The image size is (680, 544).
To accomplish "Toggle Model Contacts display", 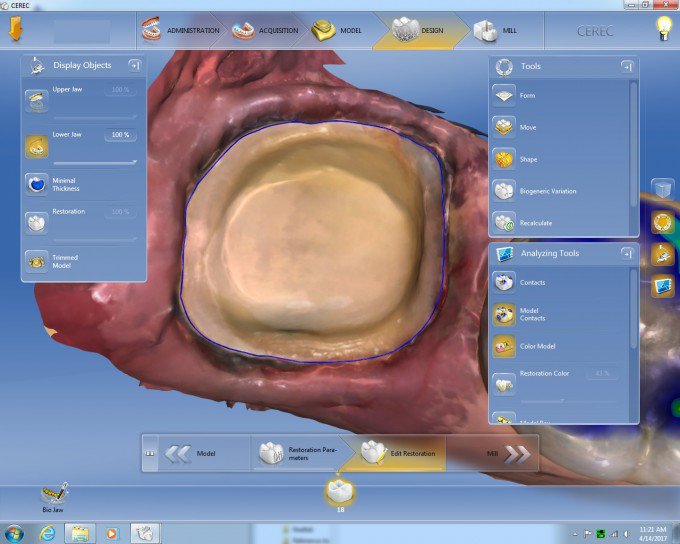I will [504, 315].
